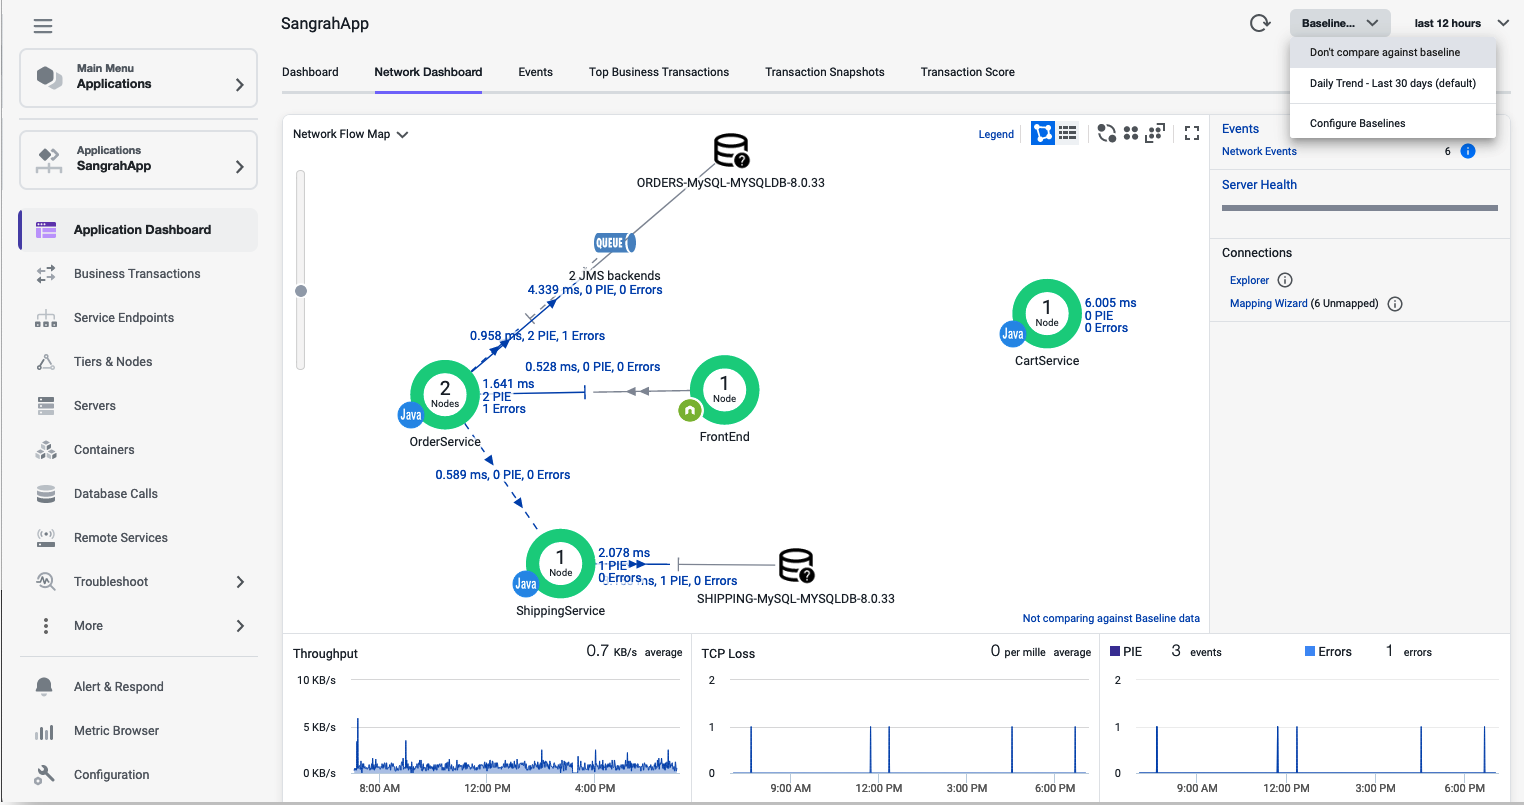1524x805 pixels.
Task: Click Server Health status bar
Action: (x=1360, y=208)
